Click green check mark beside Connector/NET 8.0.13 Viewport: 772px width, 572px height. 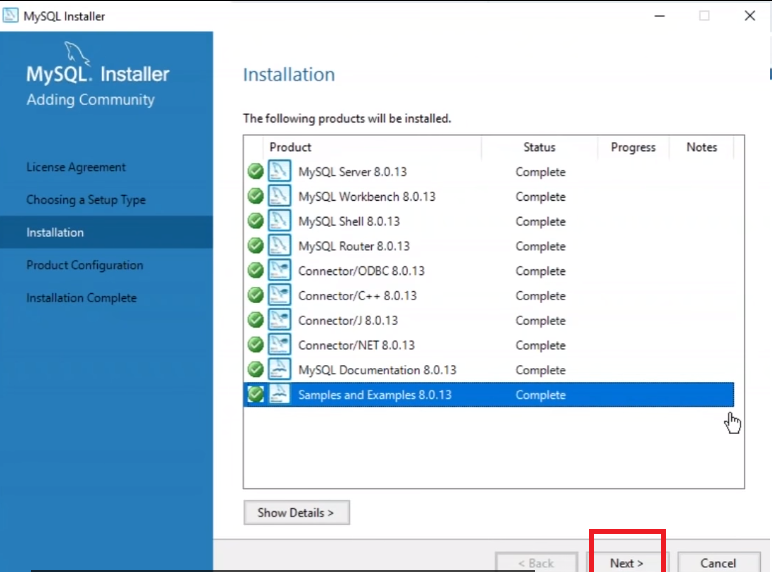[x=256, y=345]
